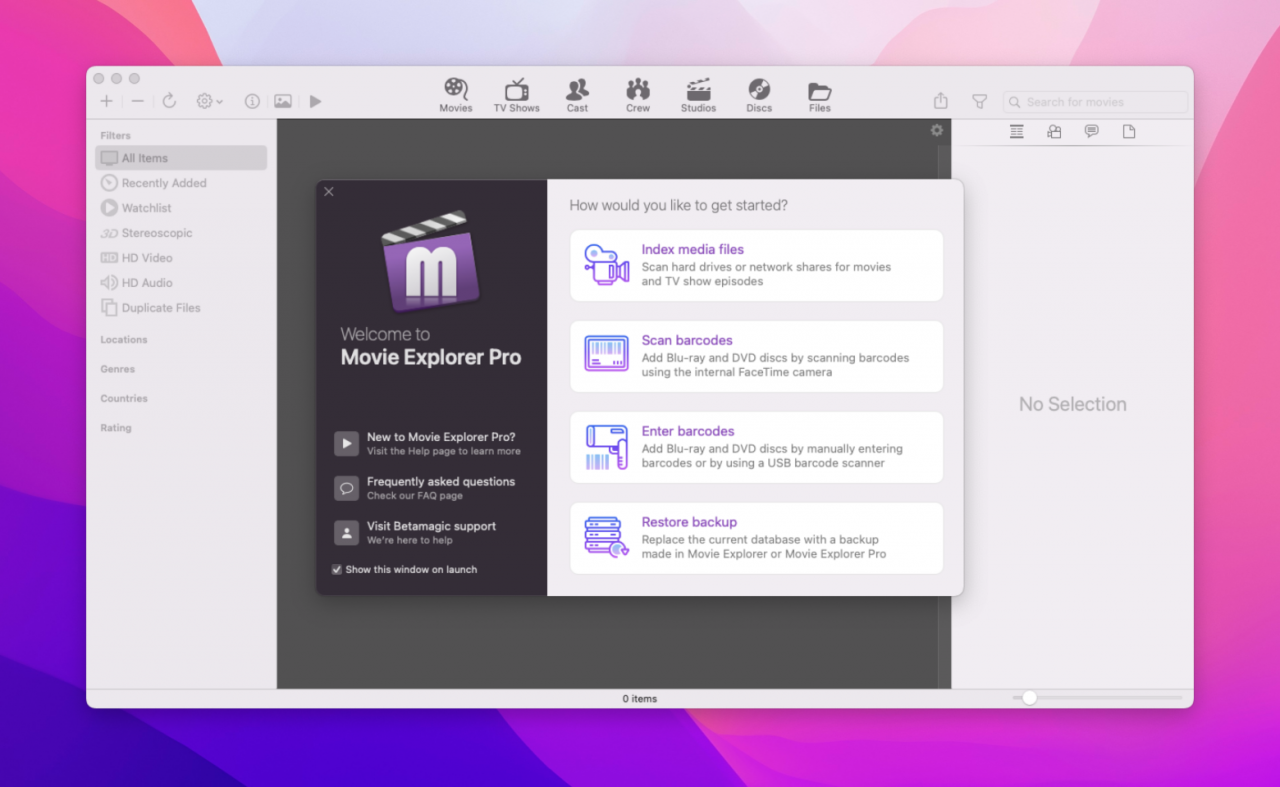Click the share icon in toolbar
Screen dimensions: 1280x787
click(940, 101)
